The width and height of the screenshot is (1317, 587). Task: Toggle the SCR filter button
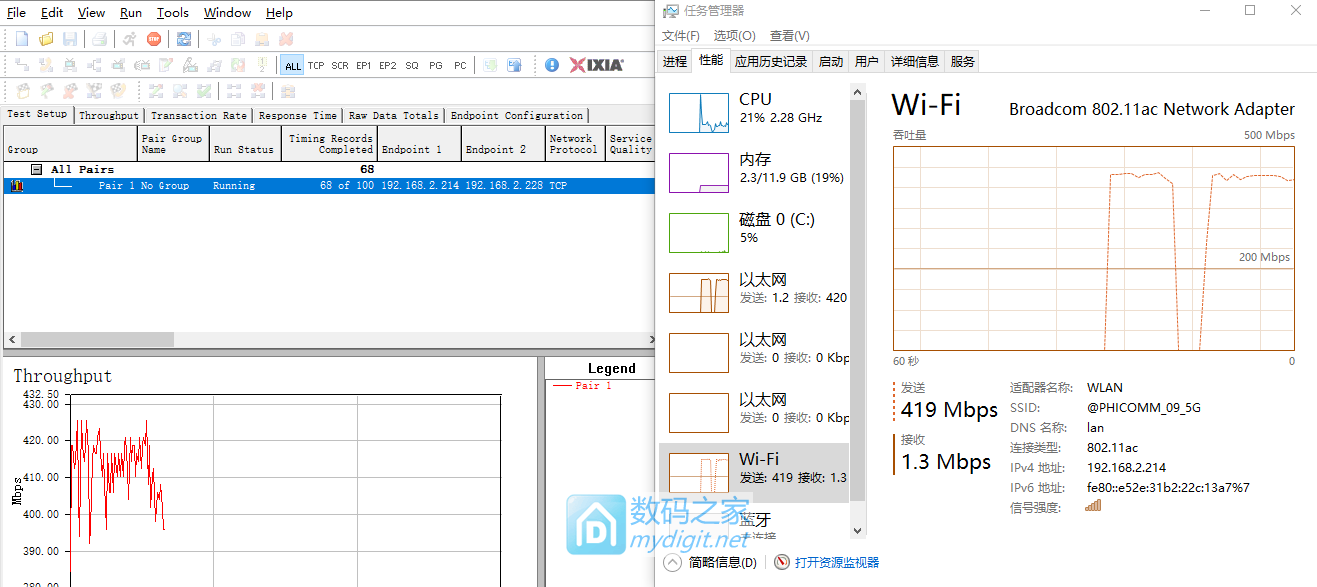[x=340, y=66]
